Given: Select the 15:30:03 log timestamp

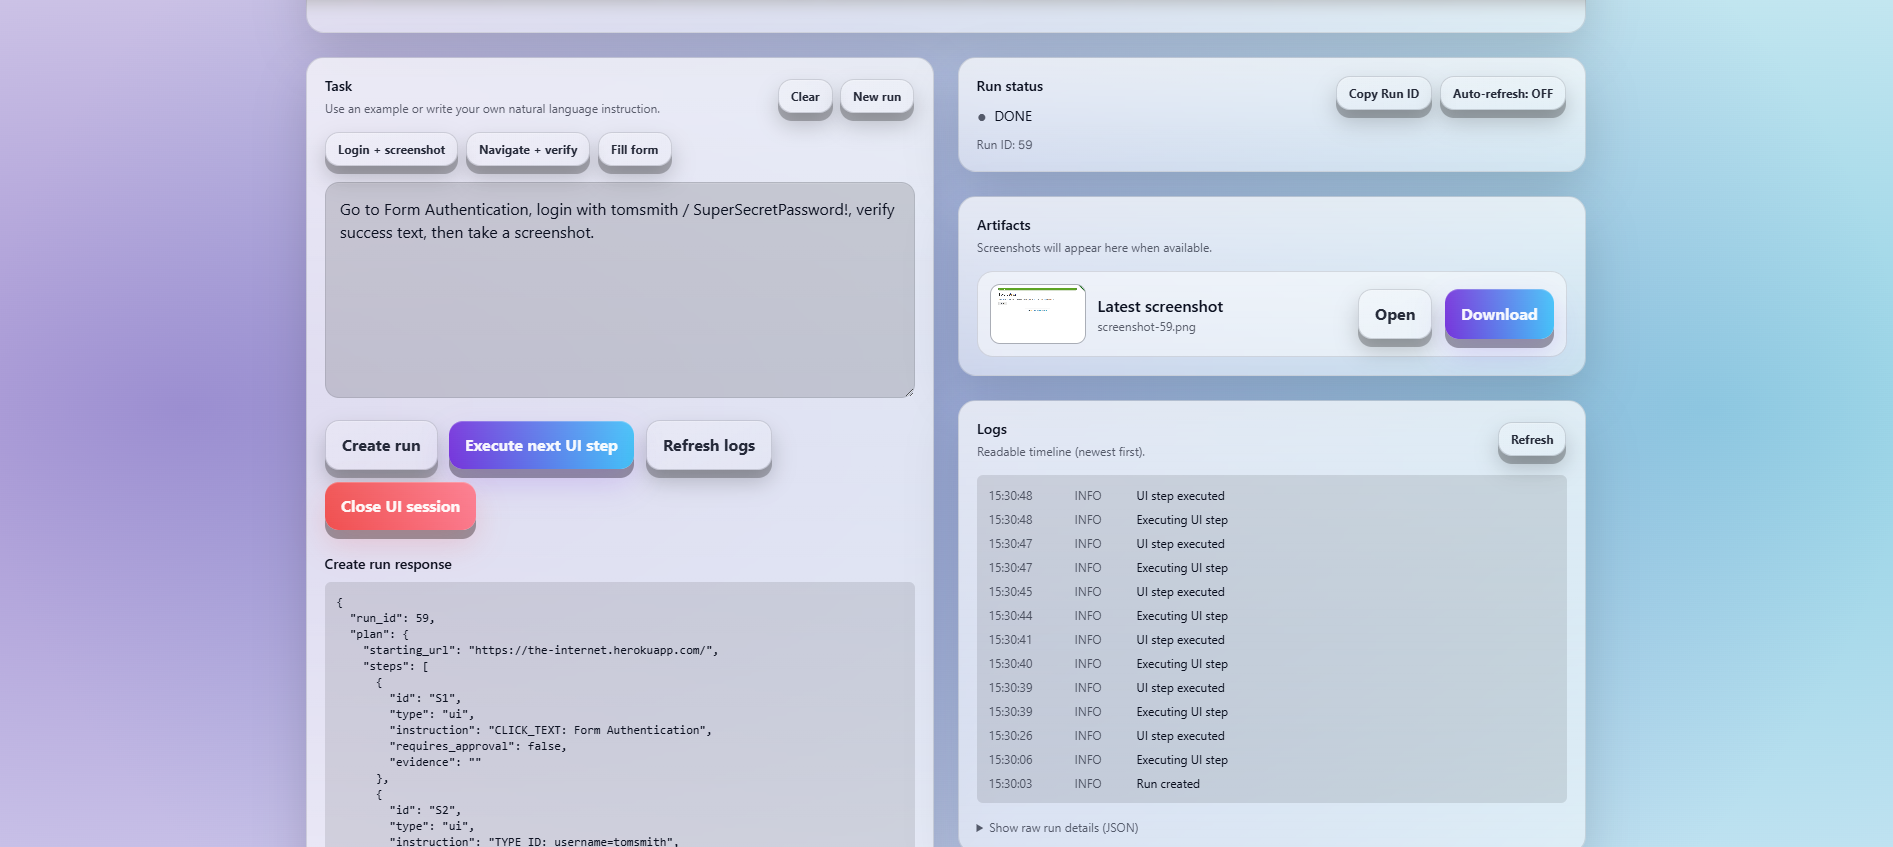Looking at the screenshot, I should coord(1010,784).
